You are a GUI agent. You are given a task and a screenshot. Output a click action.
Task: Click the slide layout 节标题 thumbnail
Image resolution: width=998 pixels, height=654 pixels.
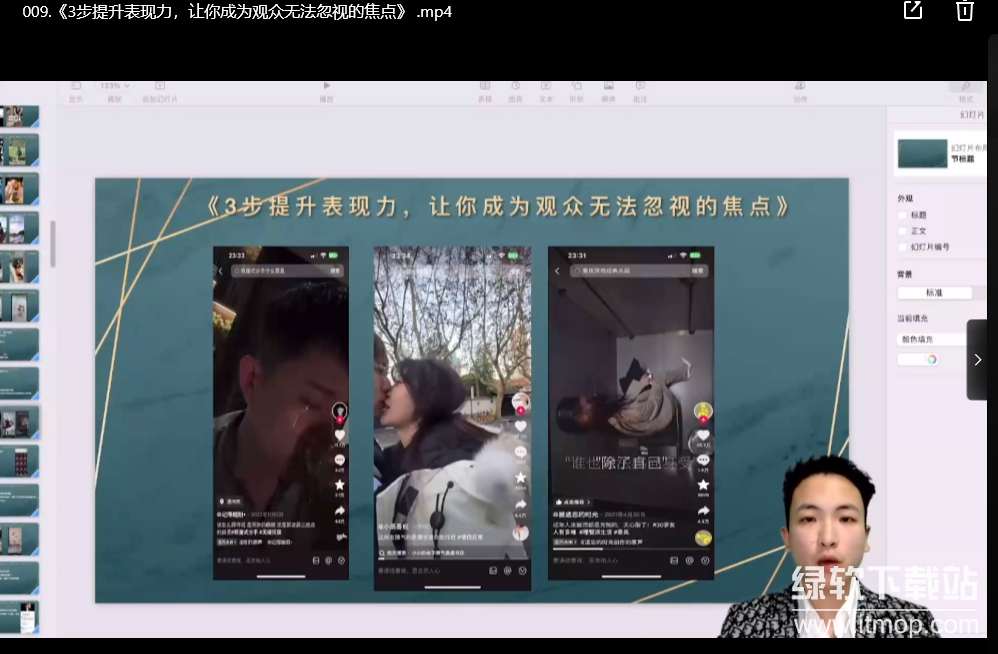coord(922,153)
